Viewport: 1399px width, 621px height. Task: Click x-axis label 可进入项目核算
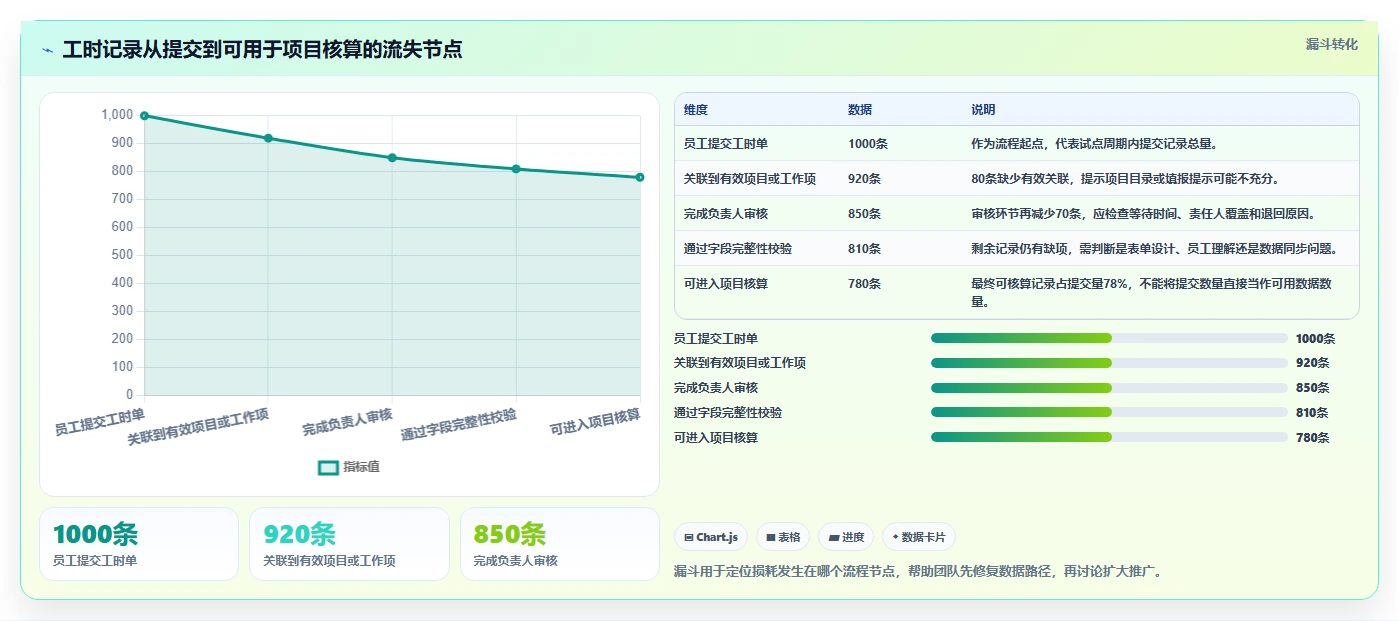click(595, 423)
